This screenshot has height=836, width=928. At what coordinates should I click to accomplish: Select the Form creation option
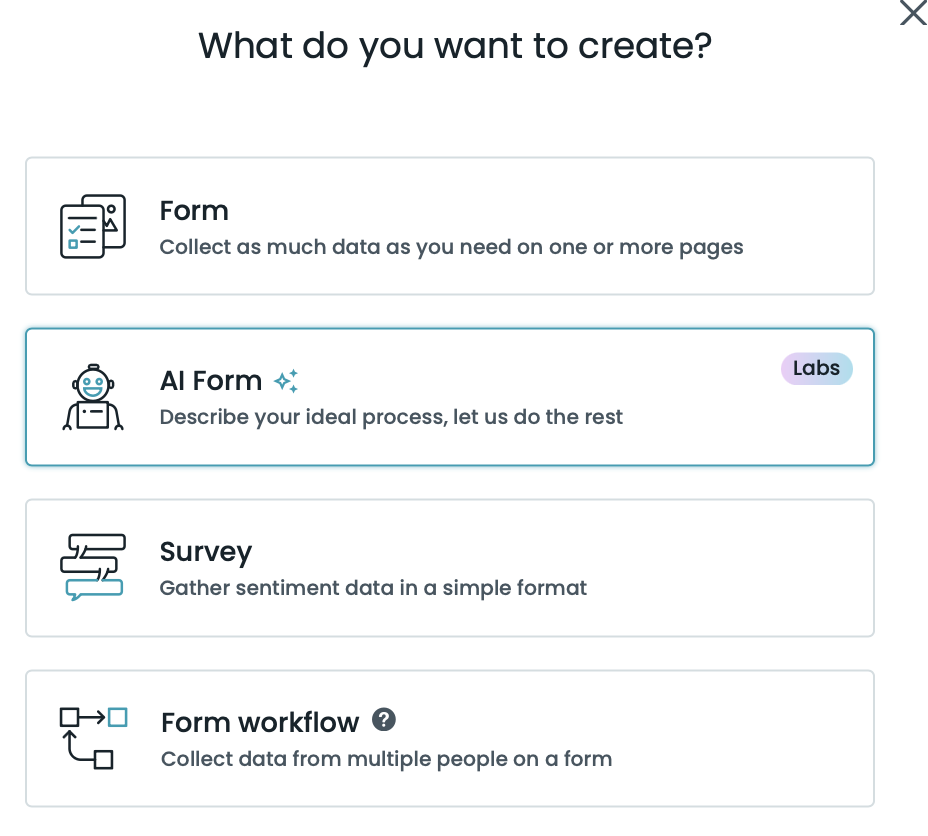450,225
